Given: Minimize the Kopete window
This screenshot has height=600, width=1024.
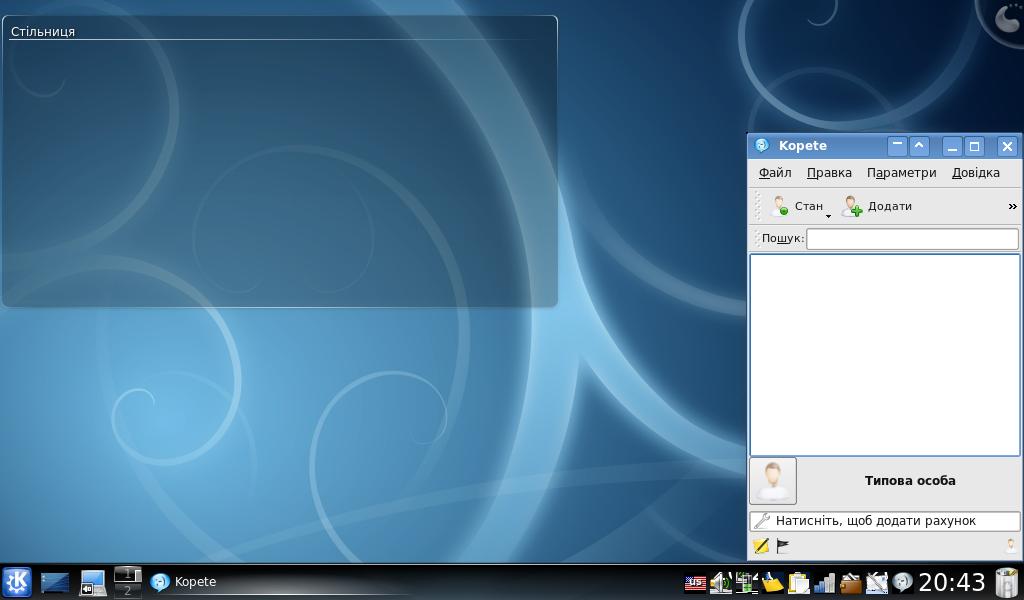Looking at the screenshot, I should [x=952, y=146].
